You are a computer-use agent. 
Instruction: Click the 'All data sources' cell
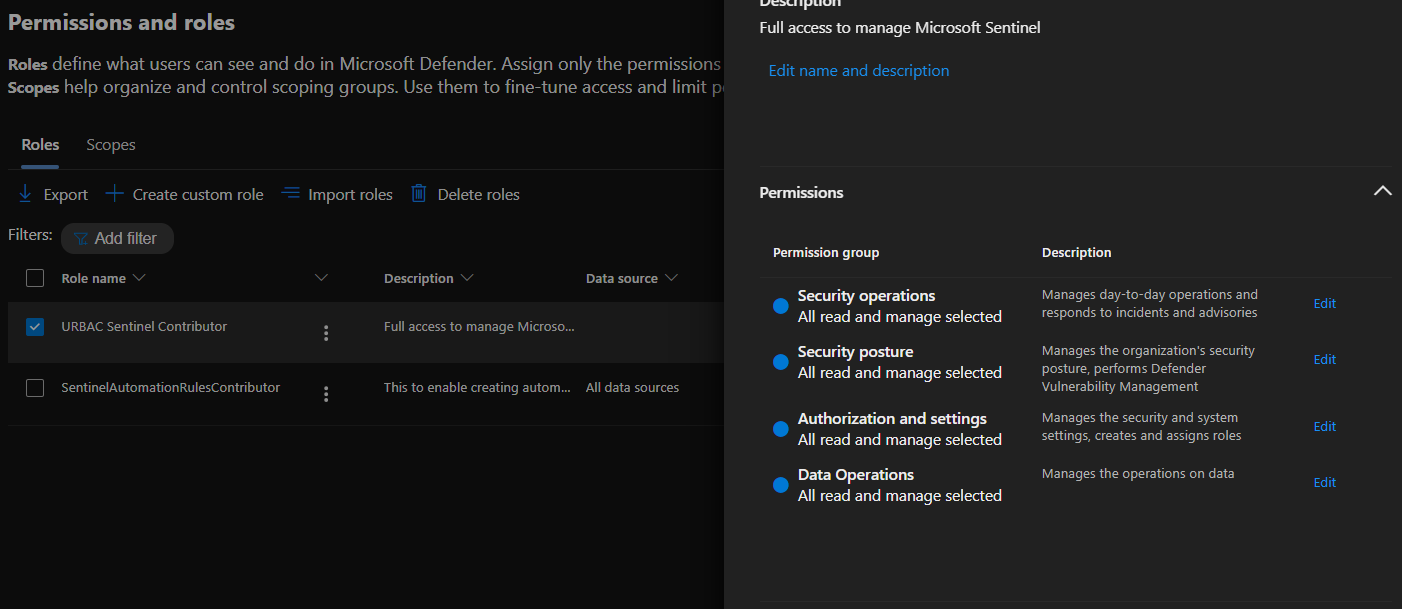pos(632,387)
